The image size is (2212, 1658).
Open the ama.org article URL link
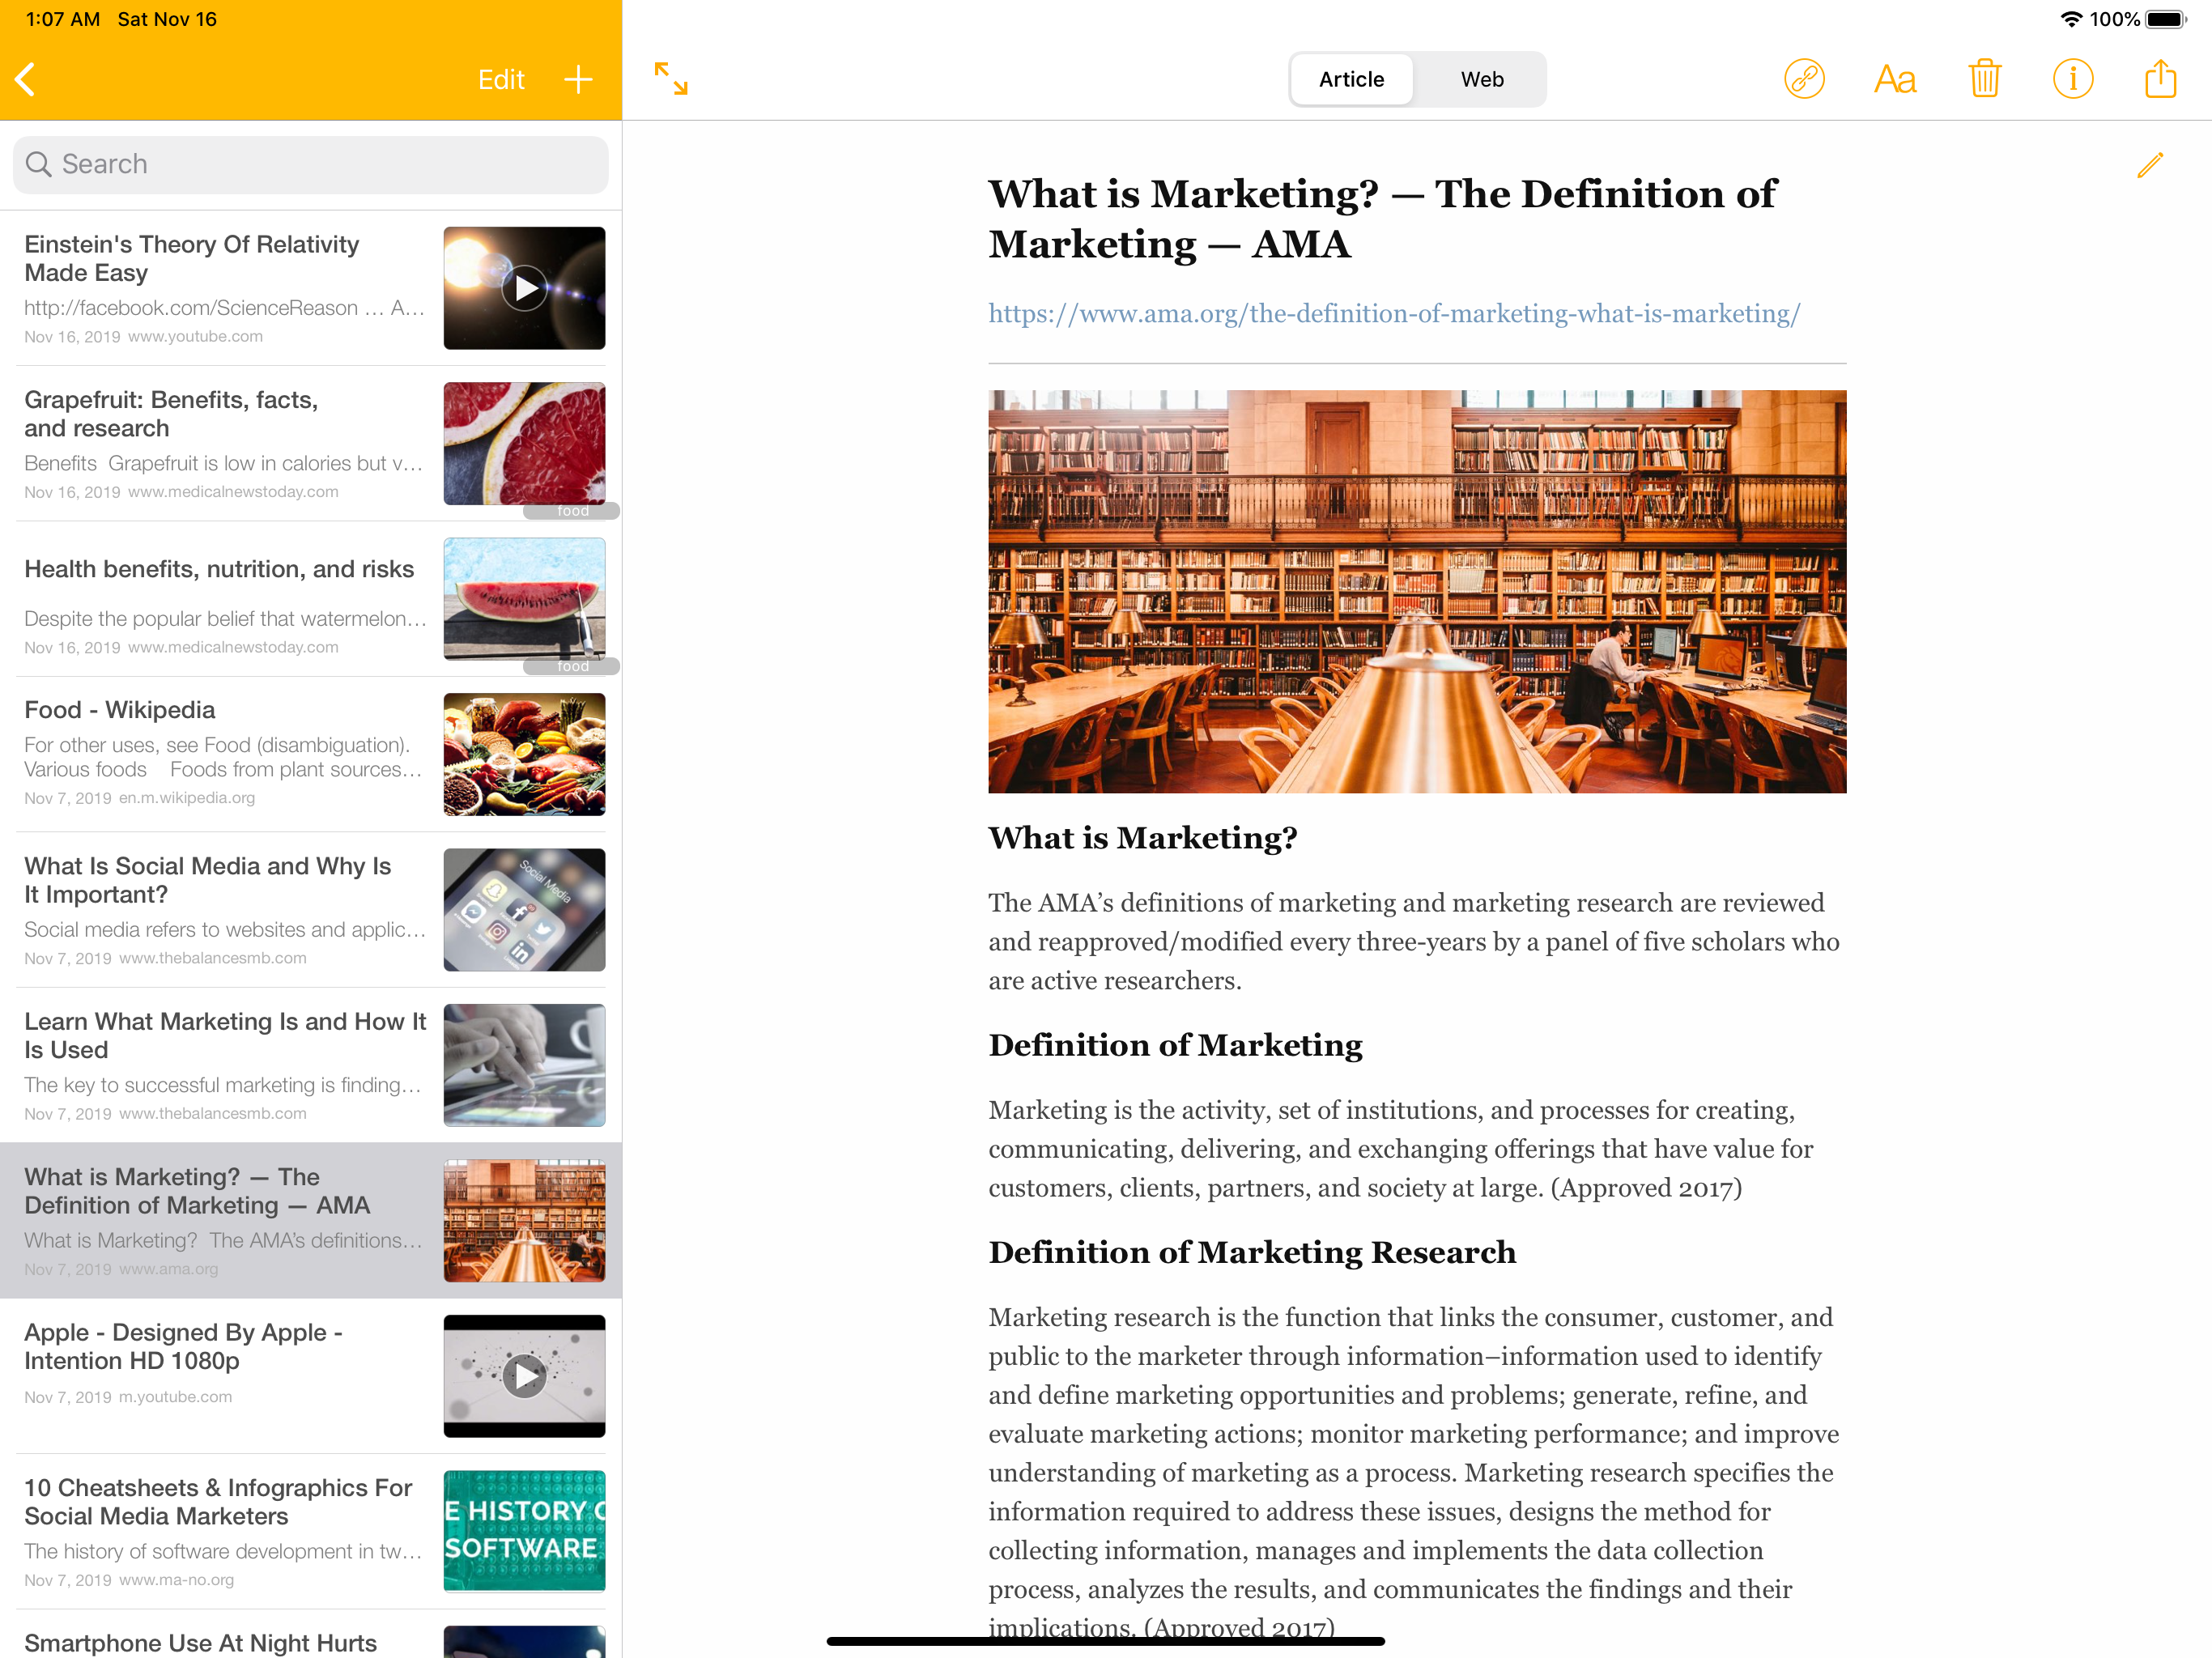(x=1394, y=314)
